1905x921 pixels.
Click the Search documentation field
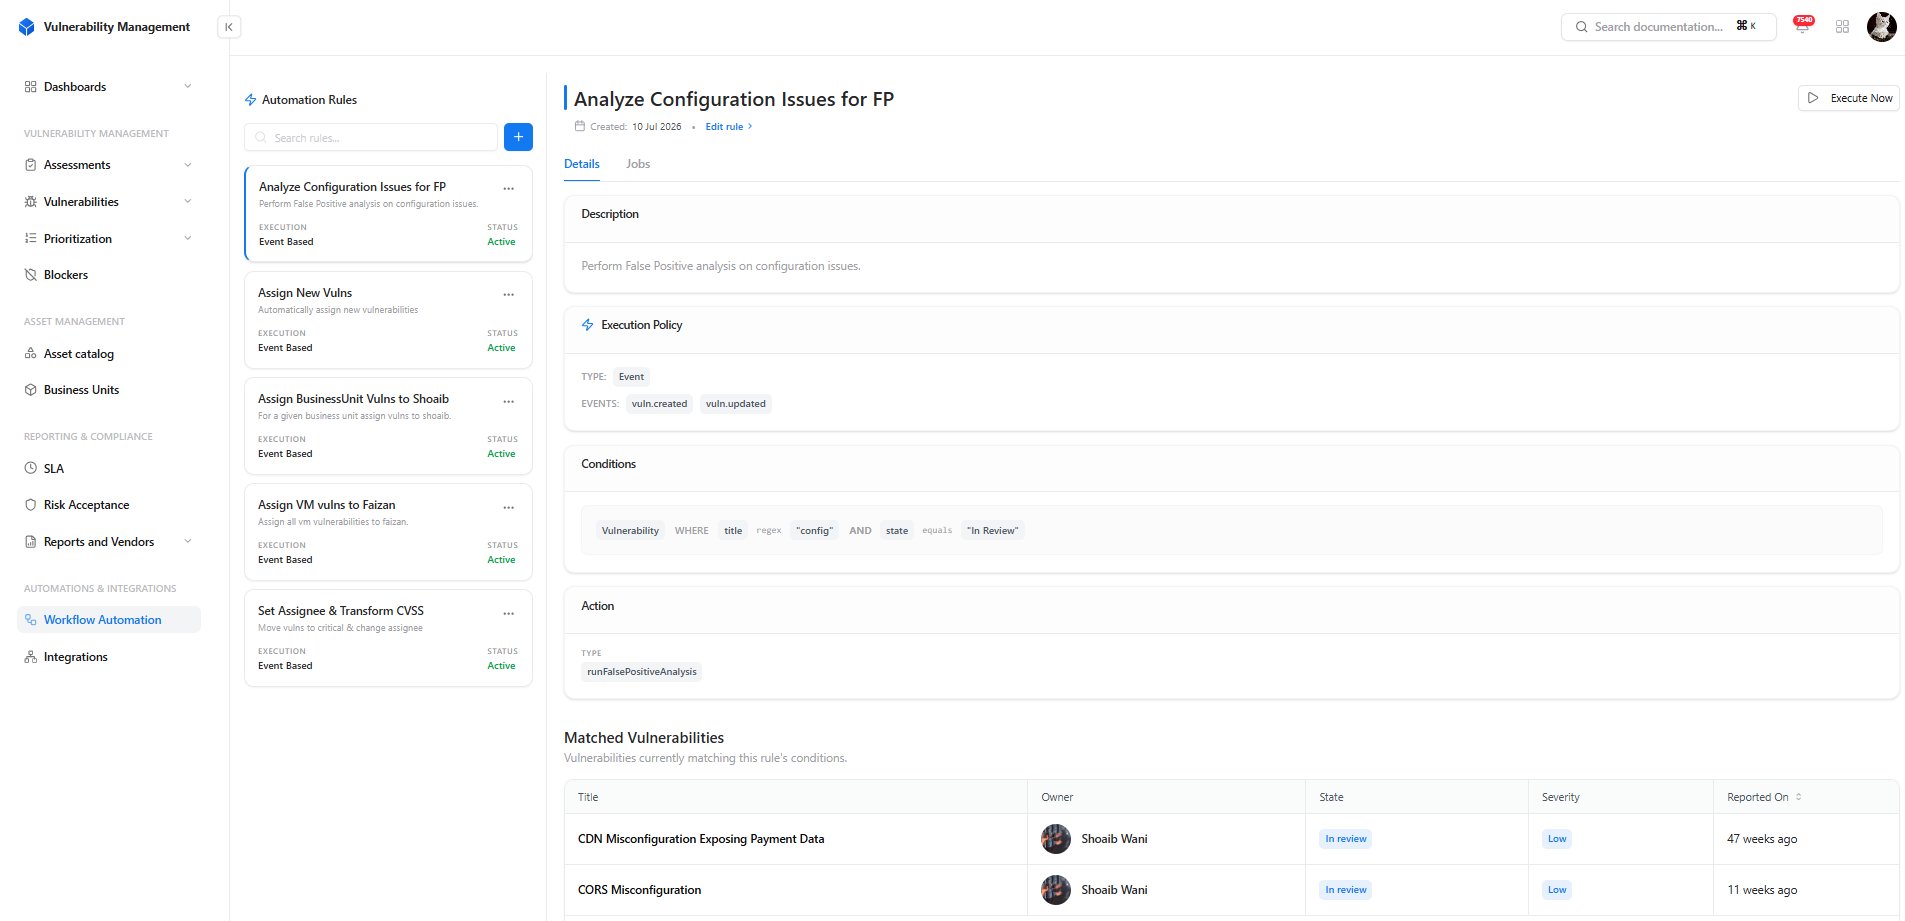click(1668, 27)
